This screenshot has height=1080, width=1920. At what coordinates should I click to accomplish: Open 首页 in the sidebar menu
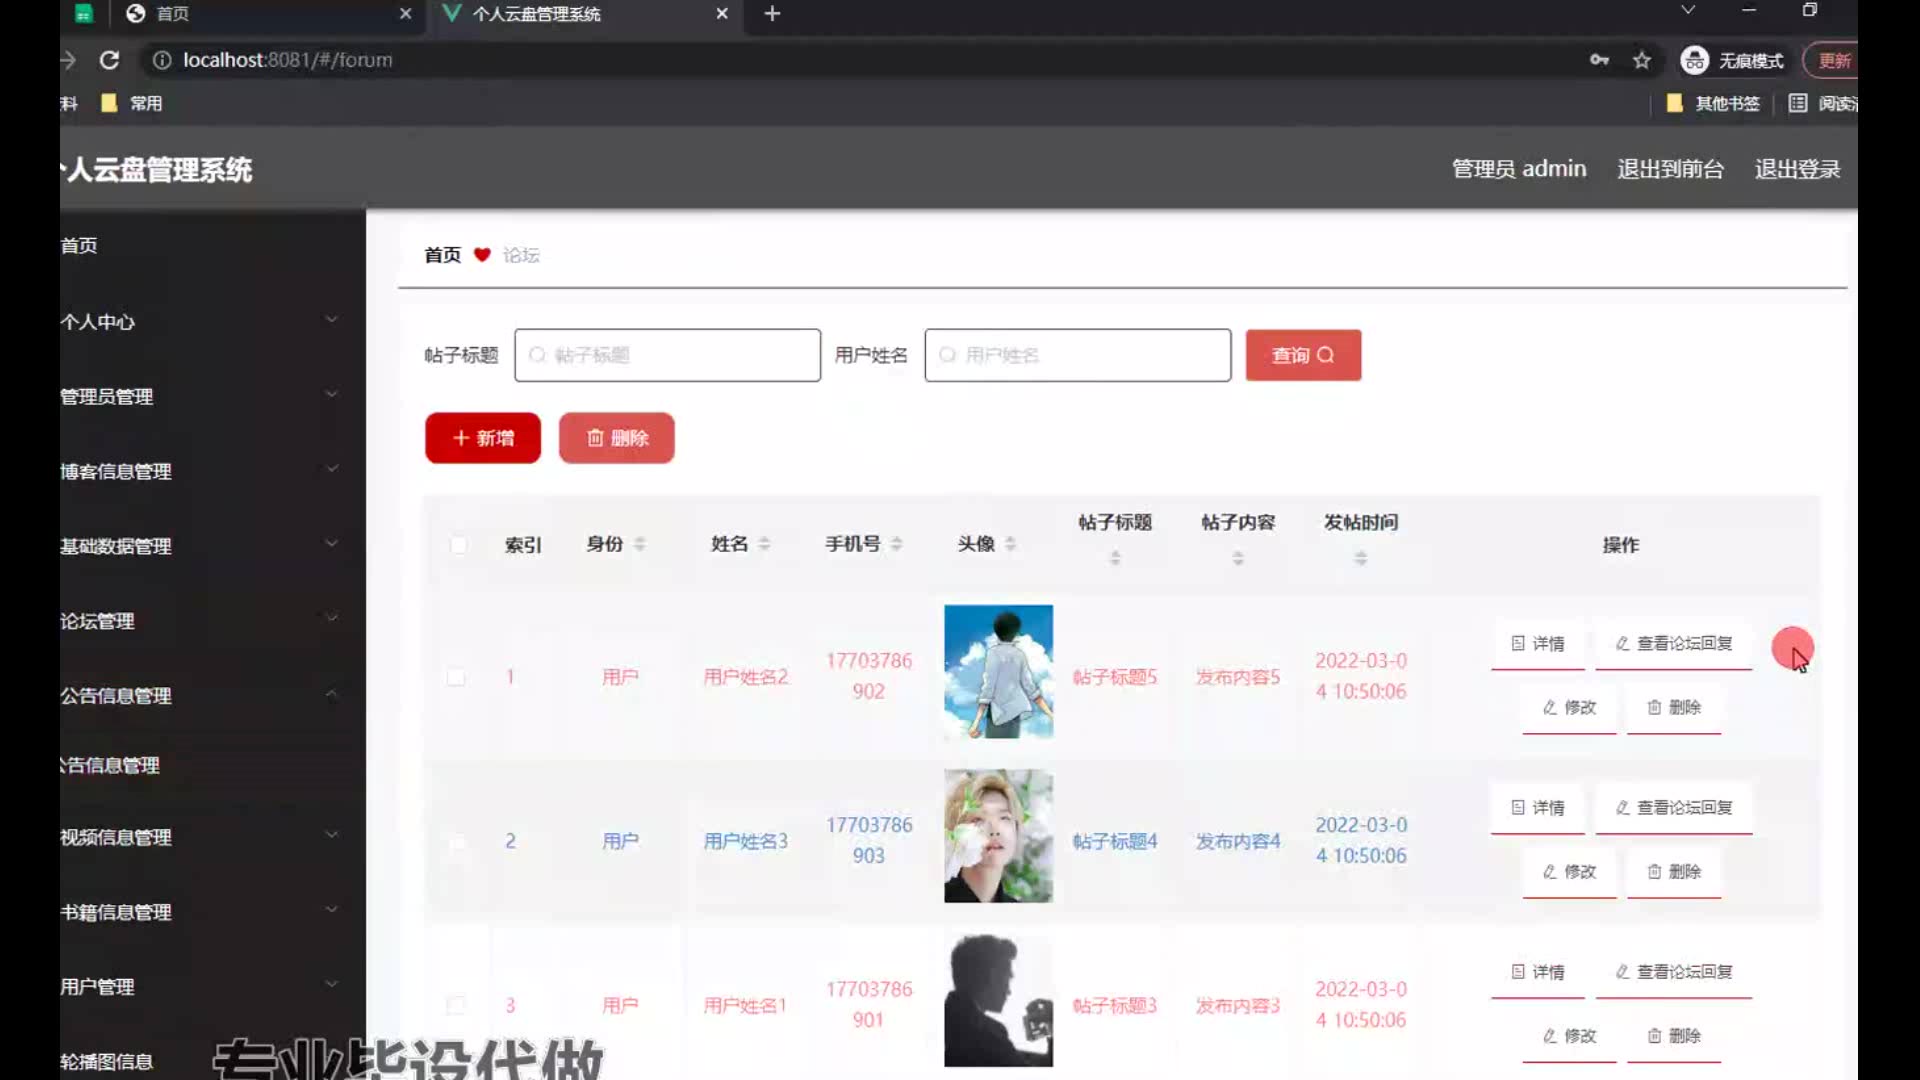[80, 245]
